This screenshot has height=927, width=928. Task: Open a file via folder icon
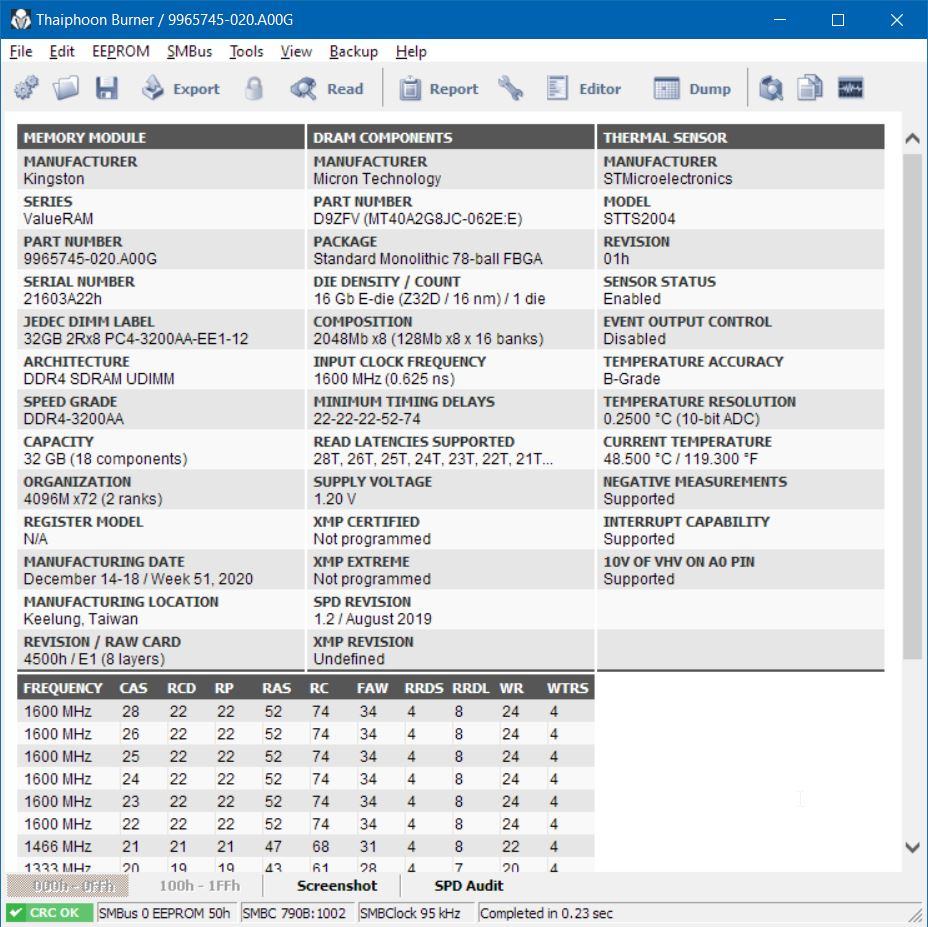coord(66,89)
